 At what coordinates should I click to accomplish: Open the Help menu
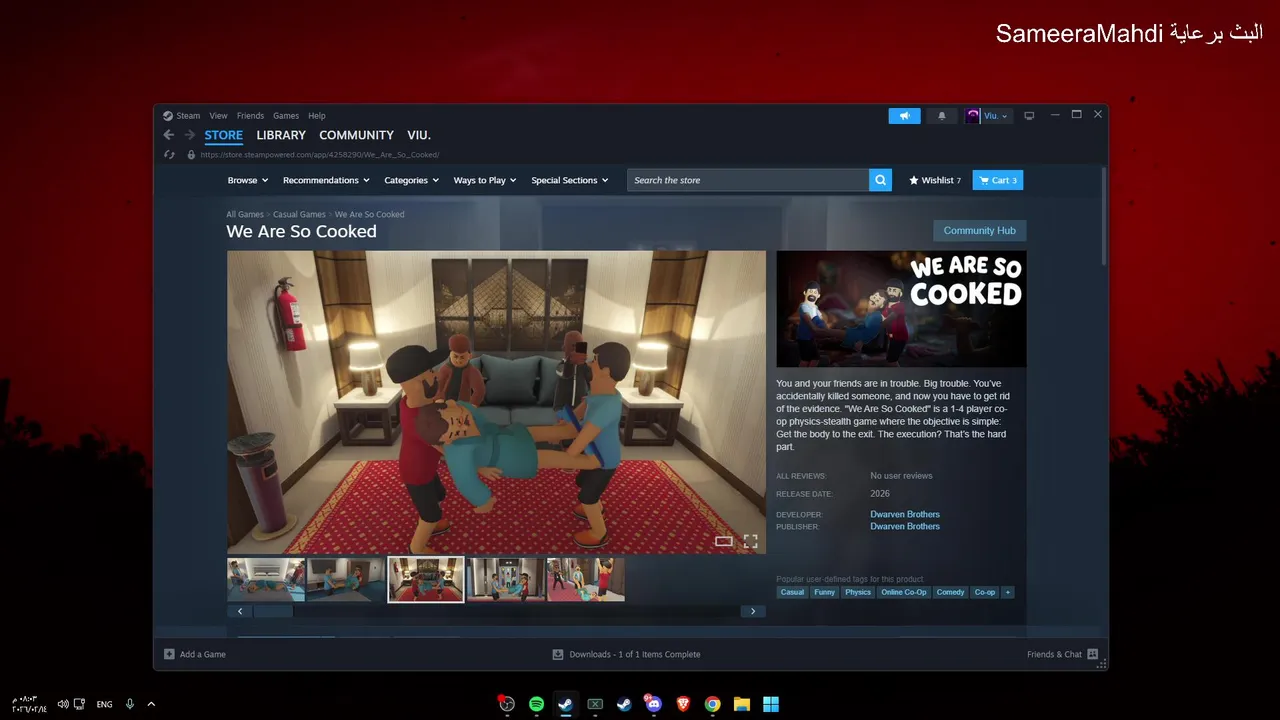[x=317, y=116]
